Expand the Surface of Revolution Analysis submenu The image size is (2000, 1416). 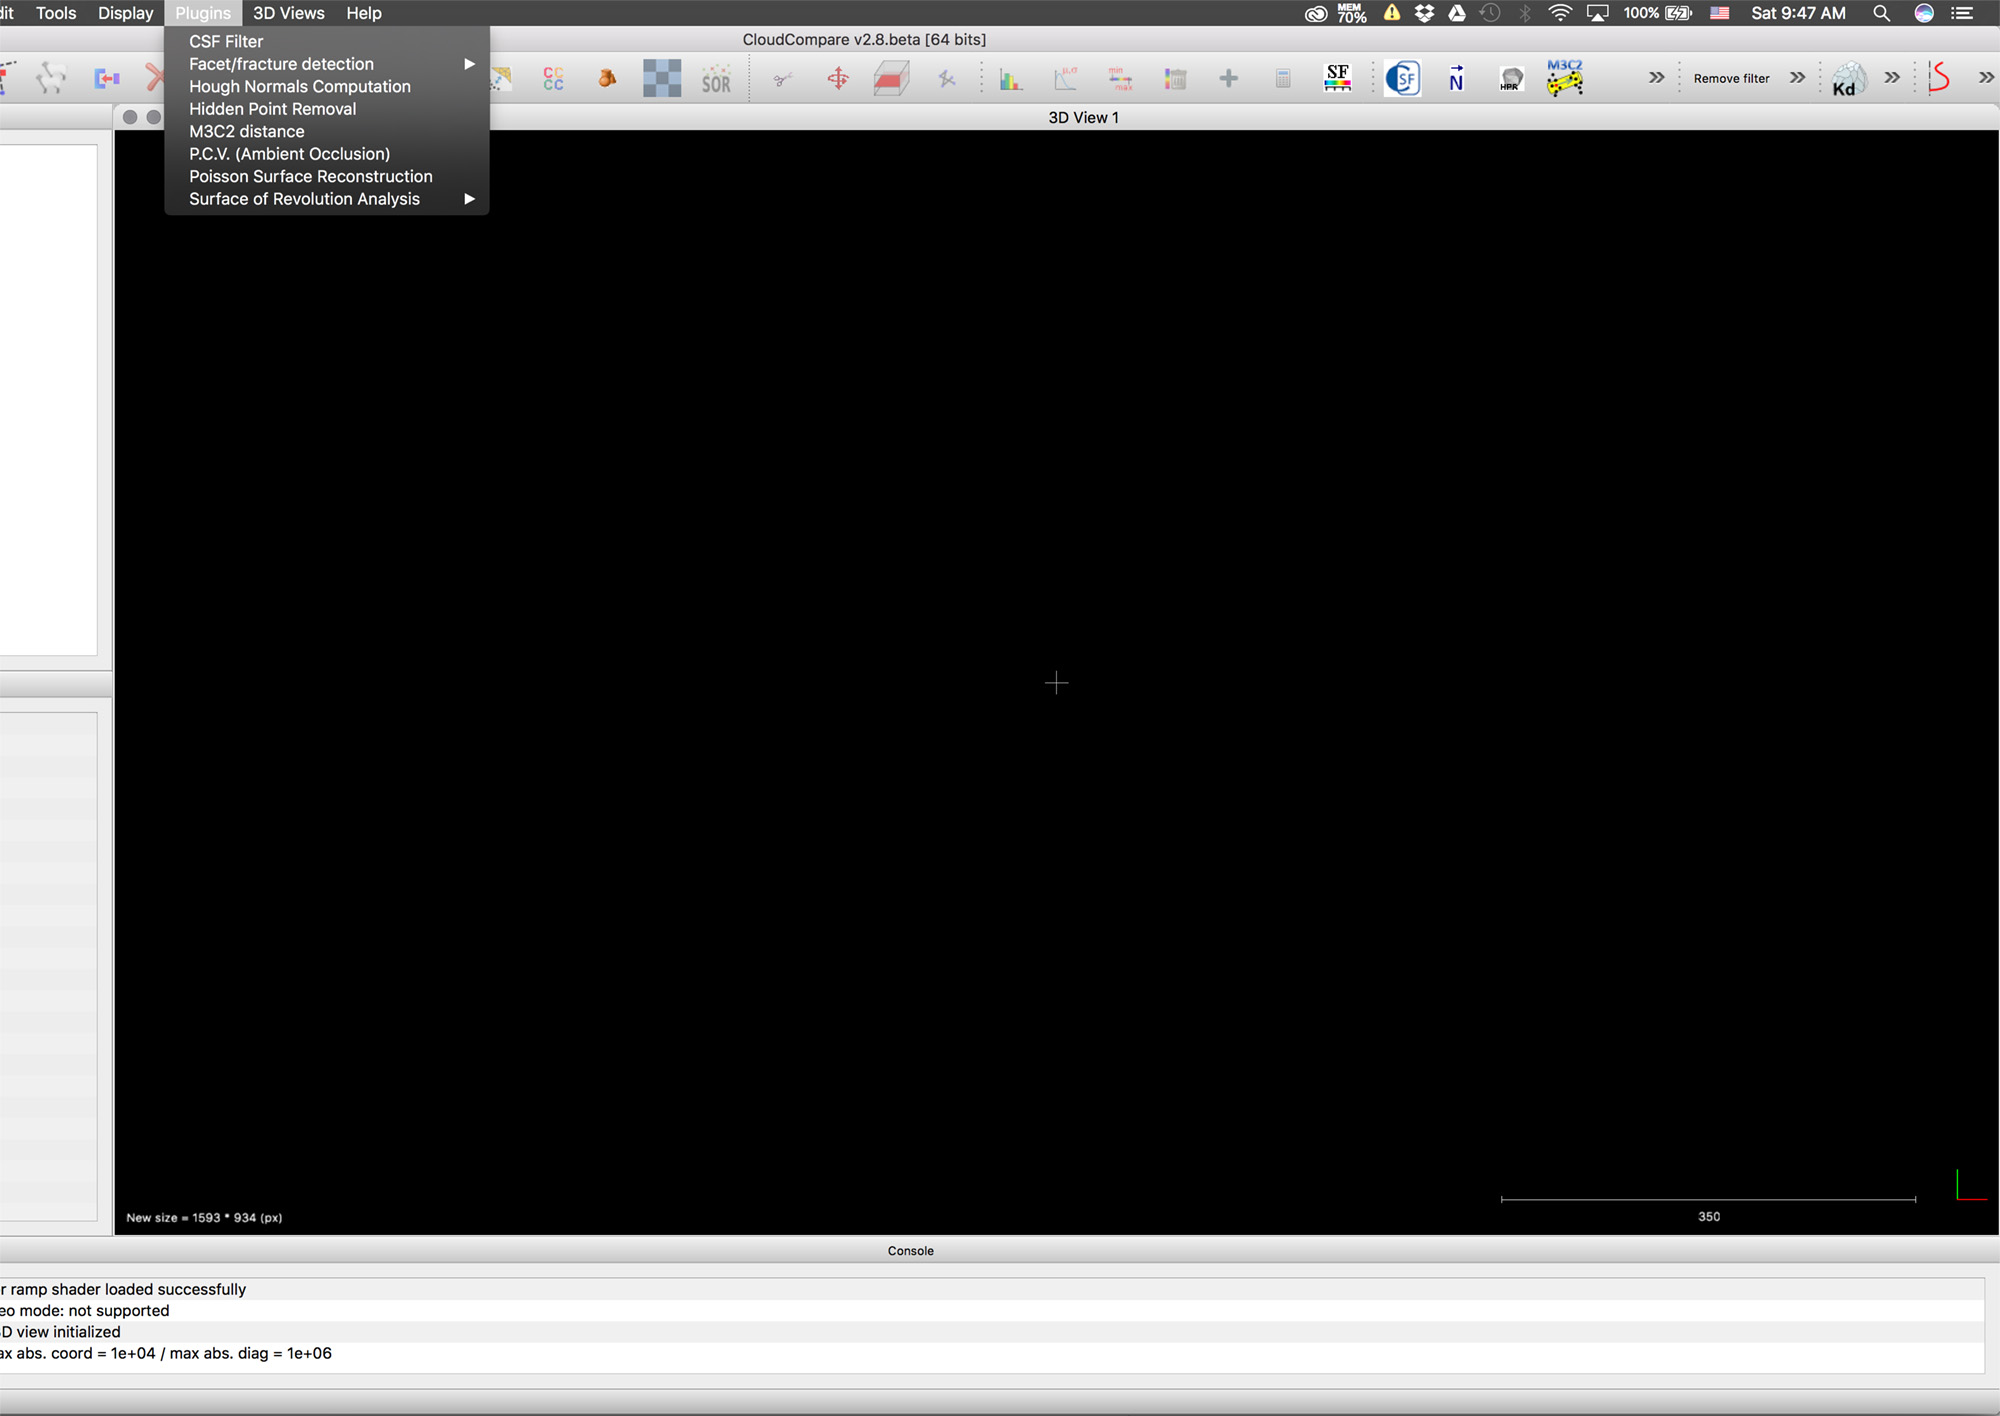[304, 198]
